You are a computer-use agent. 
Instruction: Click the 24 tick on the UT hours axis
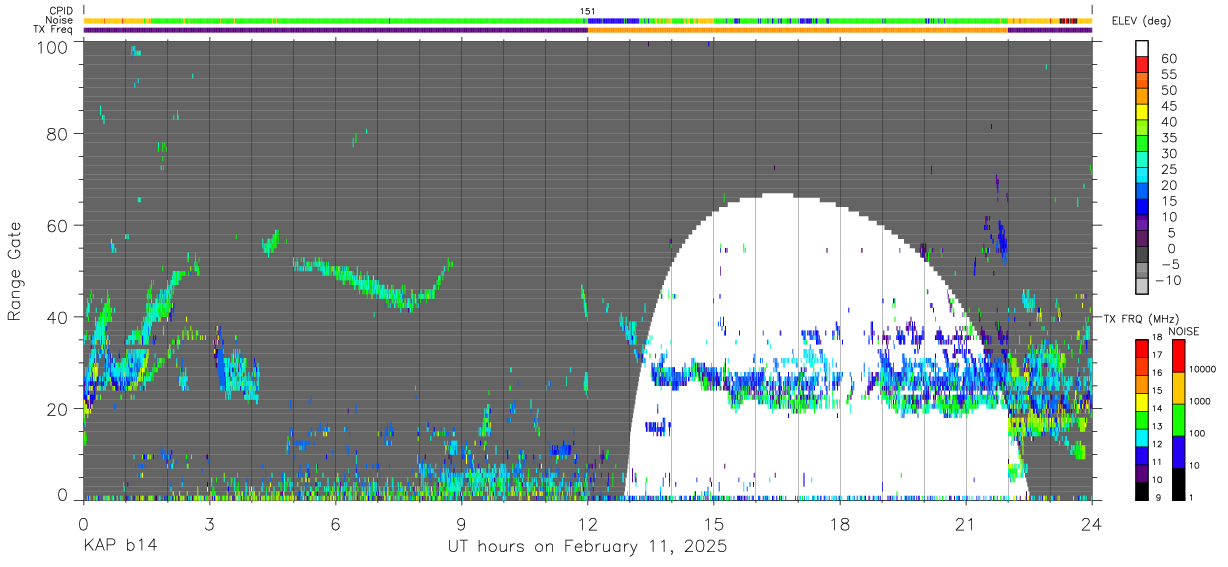[1092, 523]
